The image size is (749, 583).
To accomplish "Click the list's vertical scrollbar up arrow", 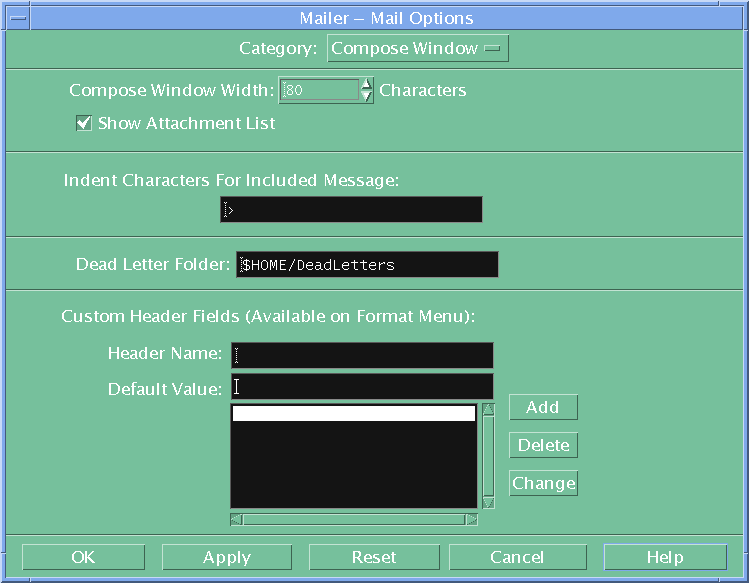I will pos(488,409).
